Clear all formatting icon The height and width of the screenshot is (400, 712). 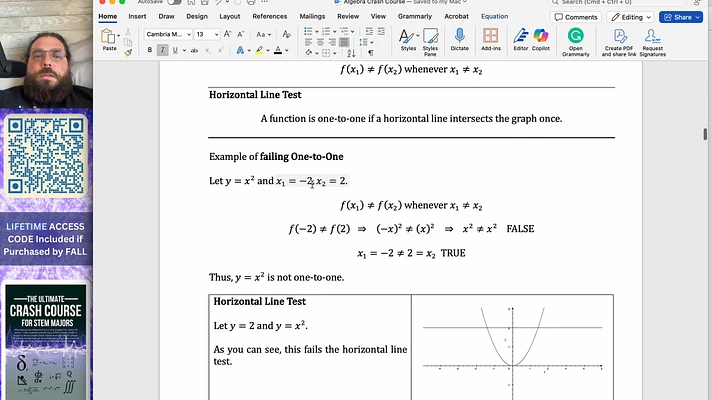click(286, 34)
